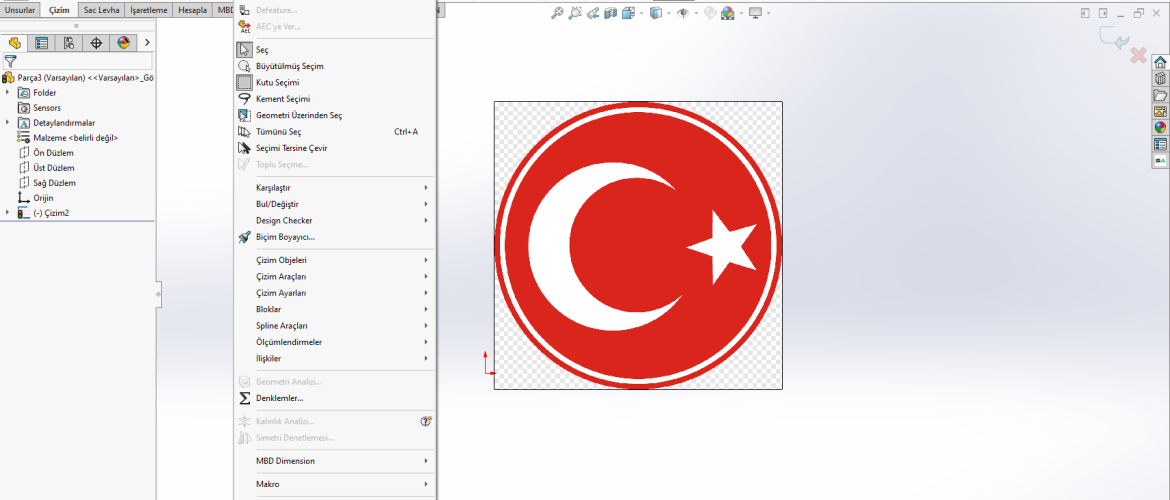Cancel sketch with the red X
1170x500 pixels.
pos(1138,54)
